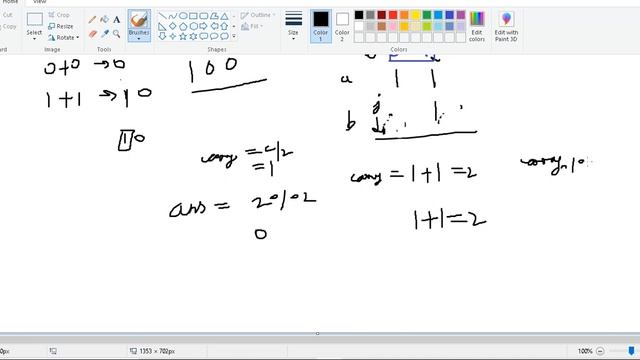Select Color 1 foreground box
640x360 pixels.
pos(321,27)
